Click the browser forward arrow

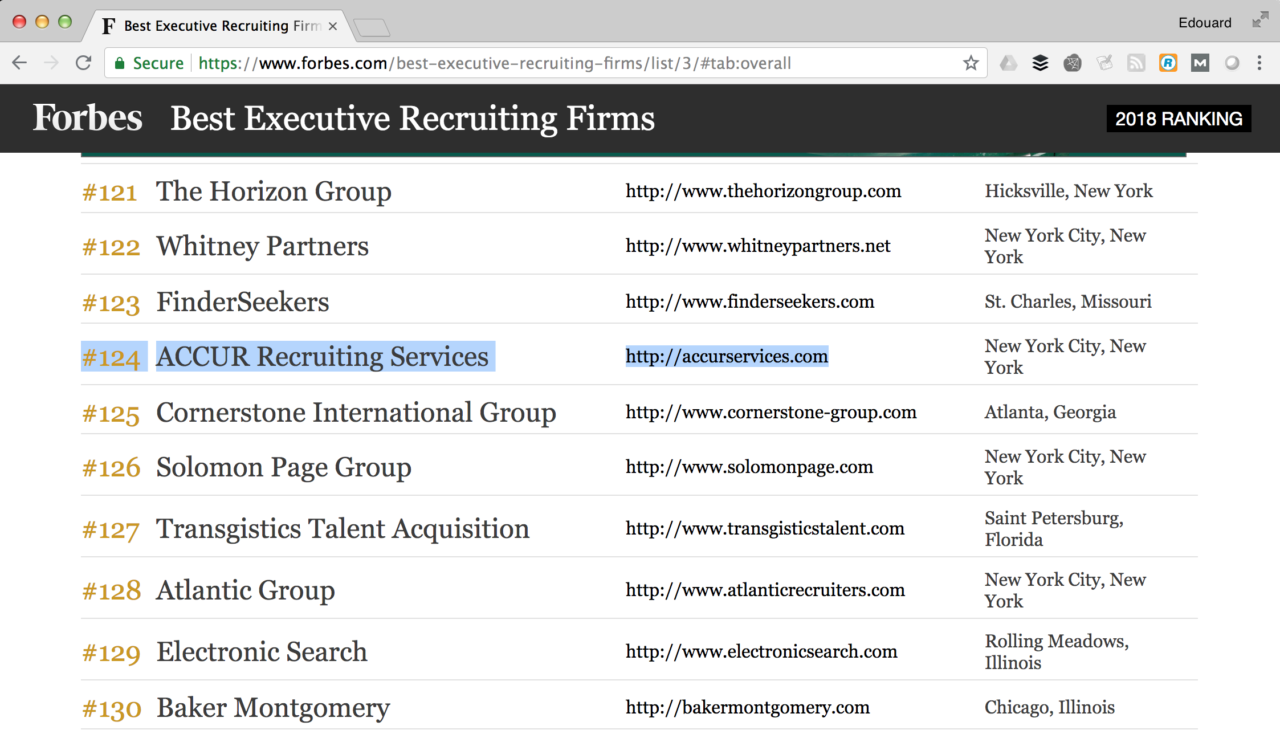click(51, 63)
